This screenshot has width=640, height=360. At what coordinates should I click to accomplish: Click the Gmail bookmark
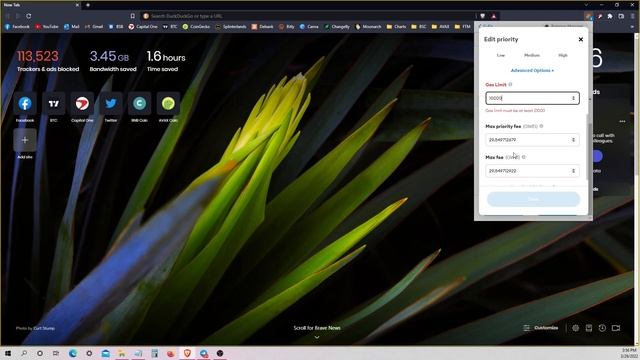pos(94,27)
